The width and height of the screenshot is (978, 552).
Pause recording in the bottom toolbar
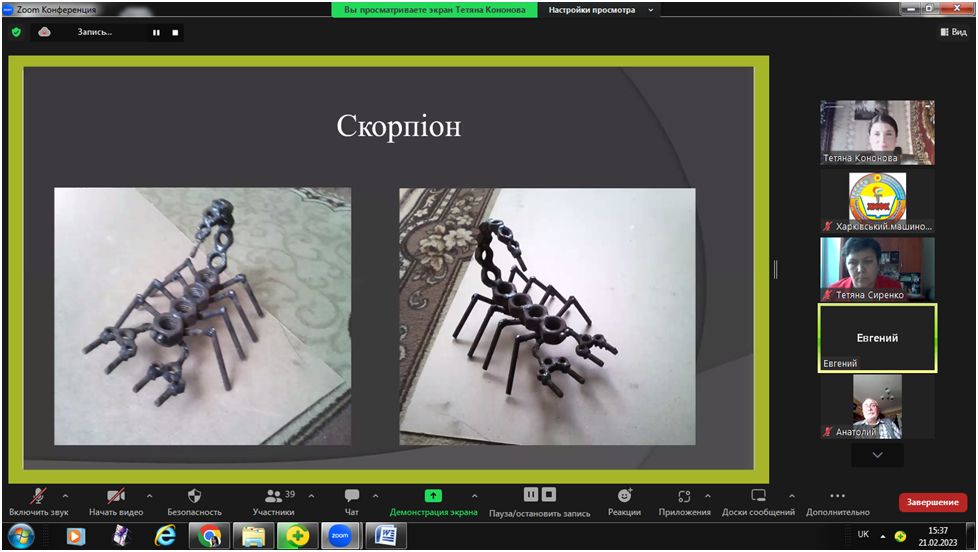click(531, 495)
